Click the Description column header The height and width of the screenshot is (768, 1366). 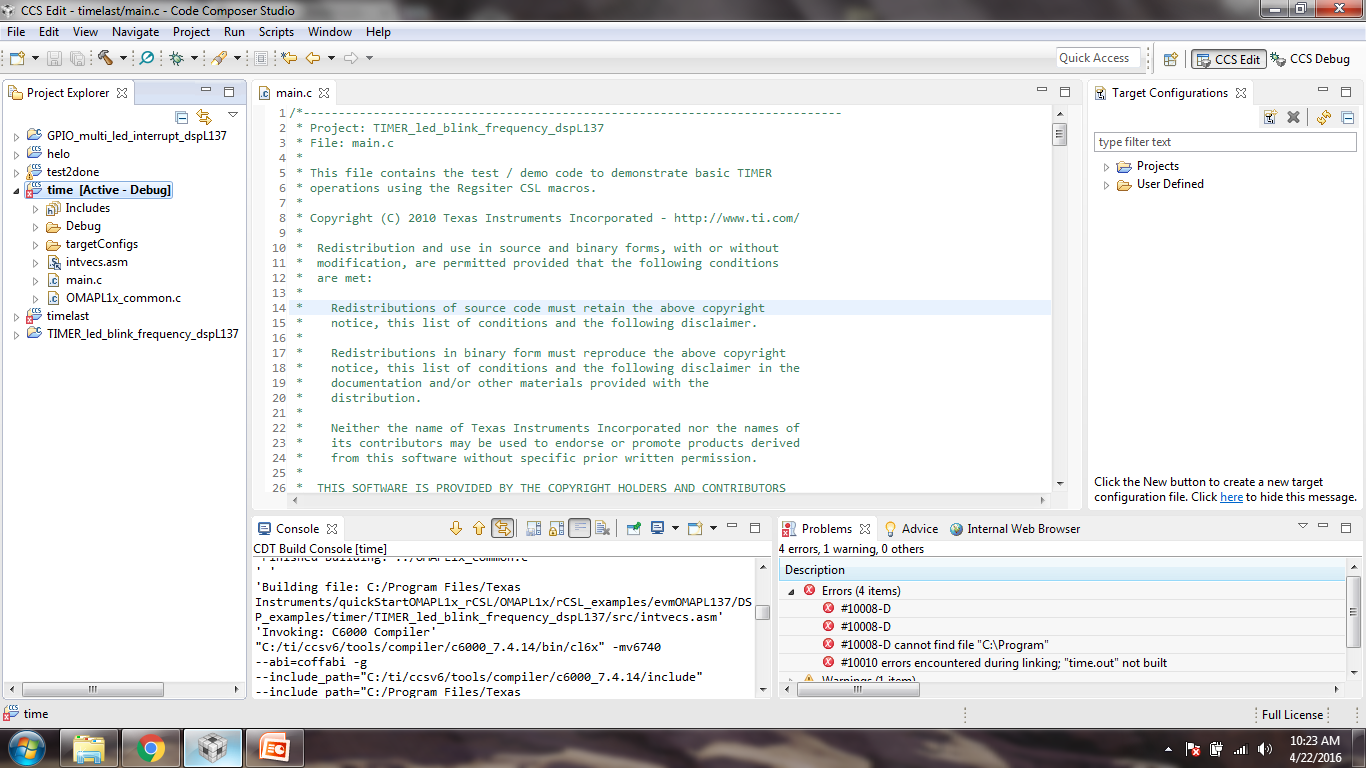click(x=1062, y=570)
